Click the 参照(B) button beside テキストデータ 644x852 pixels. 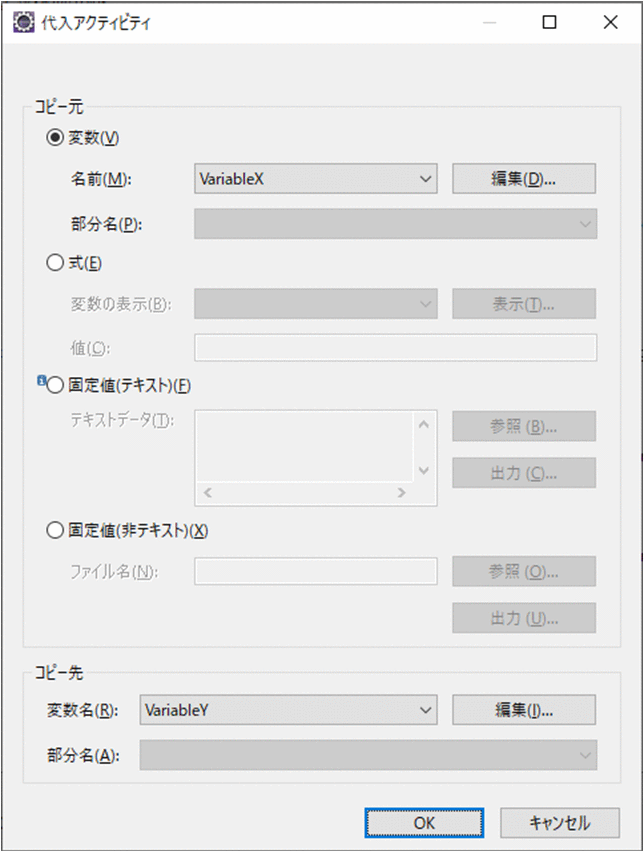tap(524, 426)
